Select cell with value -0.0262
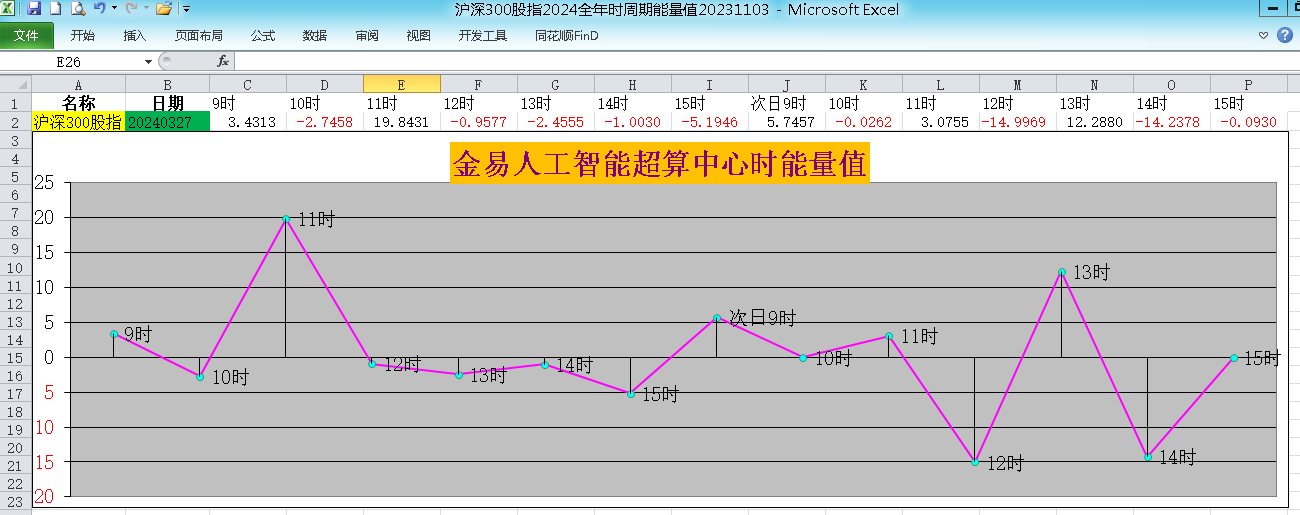 tap(863, 122)
